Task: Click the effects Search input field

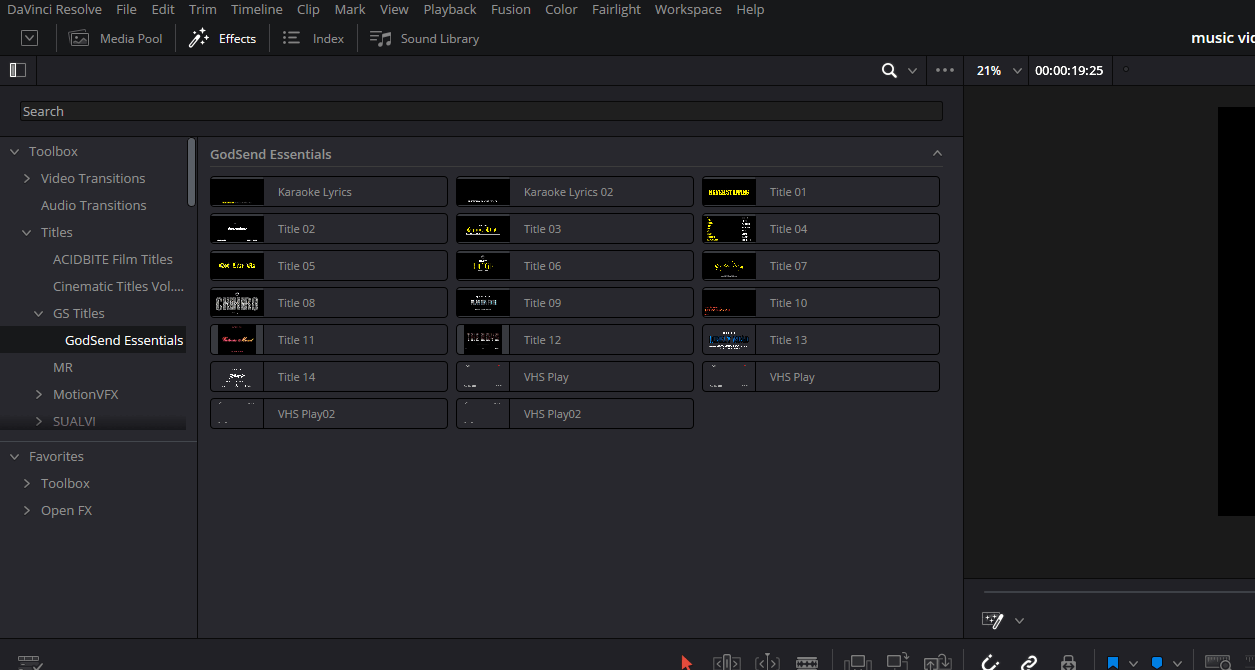Action: 480,111
